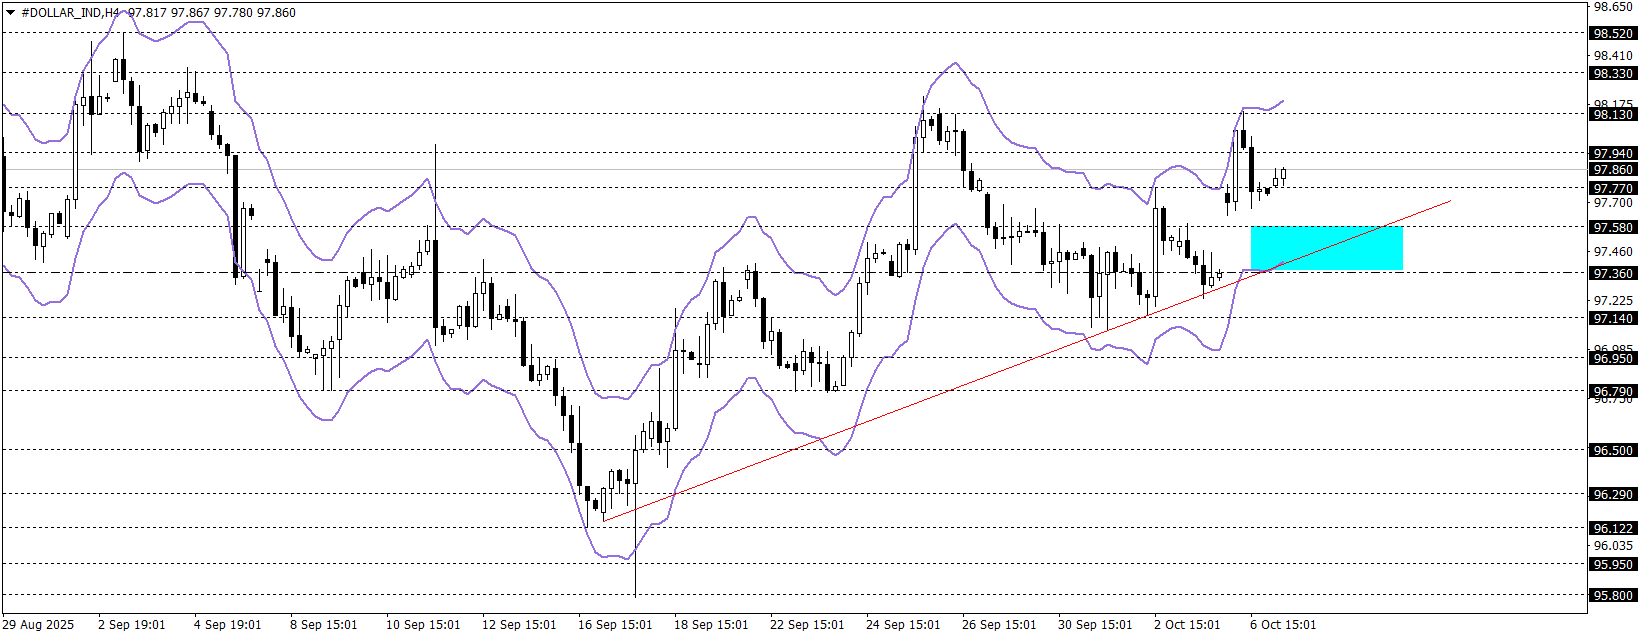Image resolution: width=1644 pixels, height=637 pixels.
Task: Click the 24 Sep 15:01 time label
Action: pyautogui.click(x=902, y=625)
